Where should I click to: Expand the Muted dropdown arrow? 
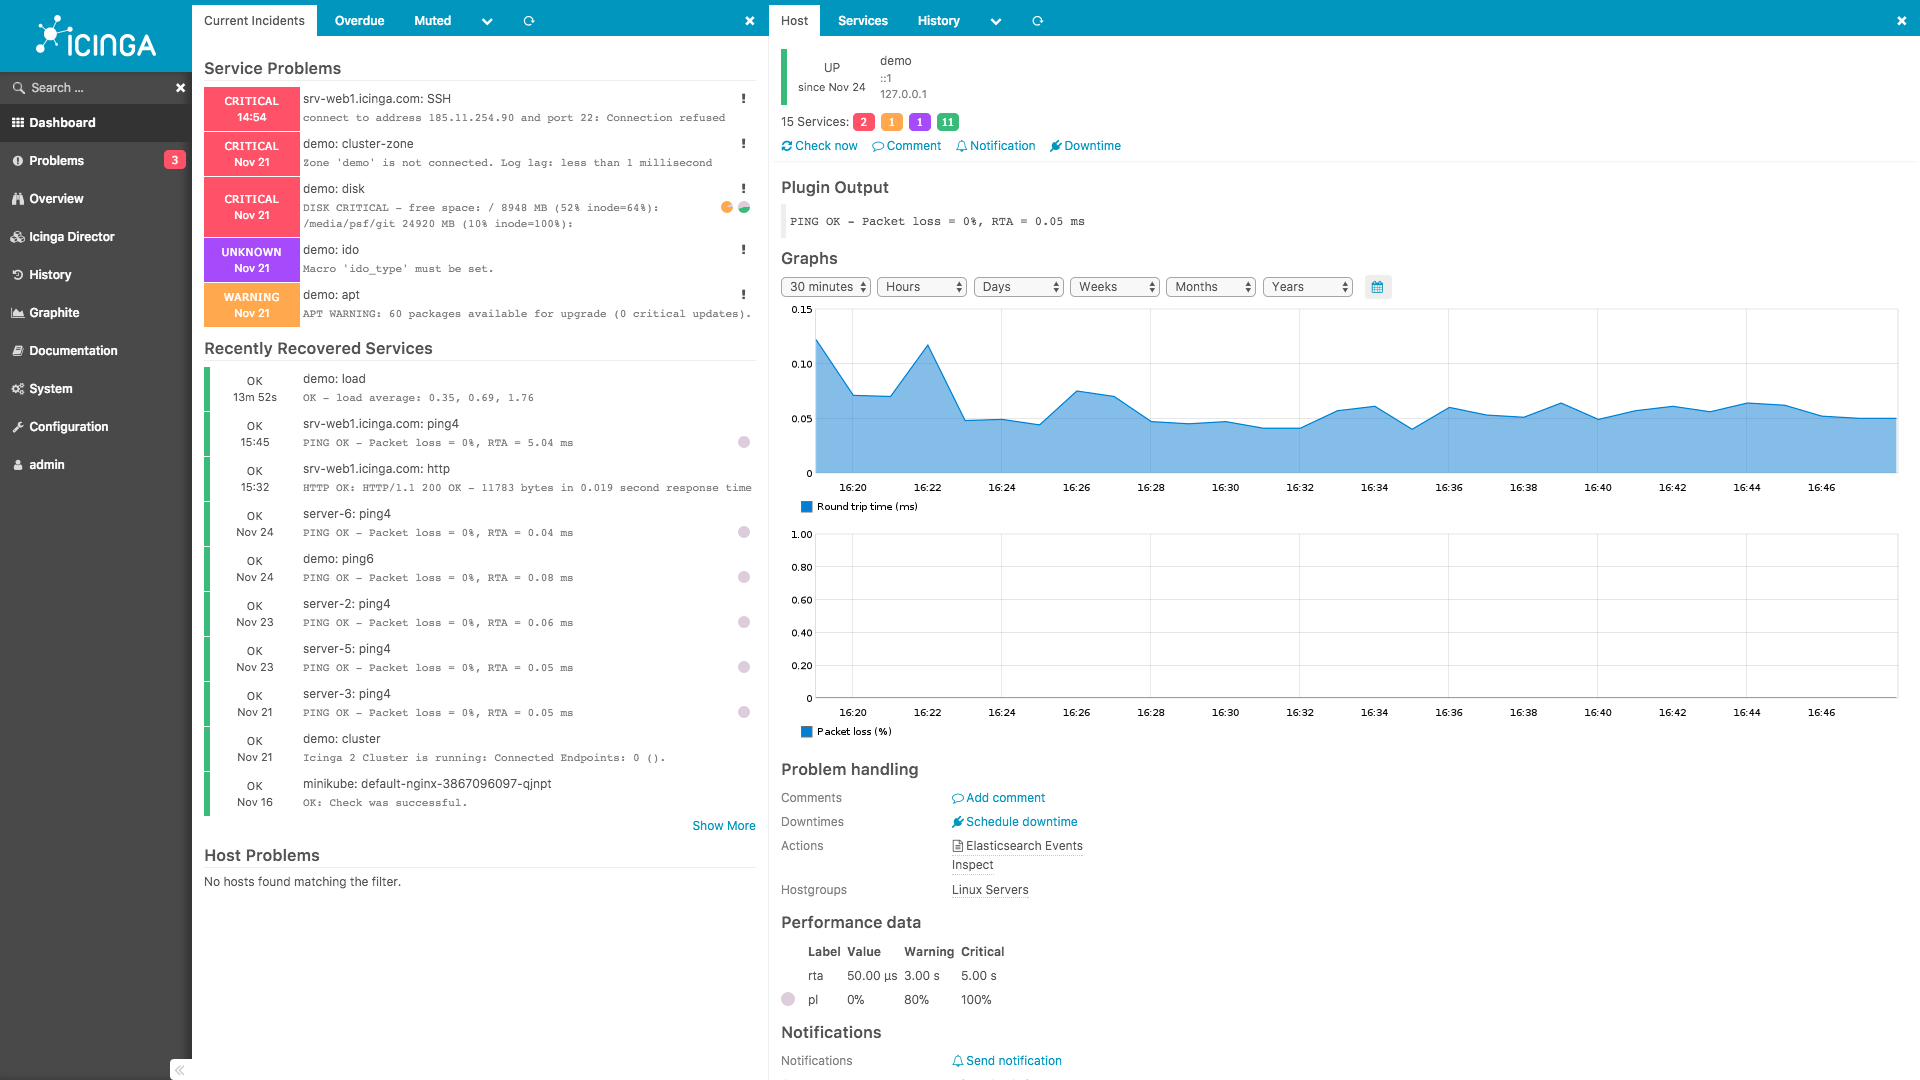(x=485, y=20)
